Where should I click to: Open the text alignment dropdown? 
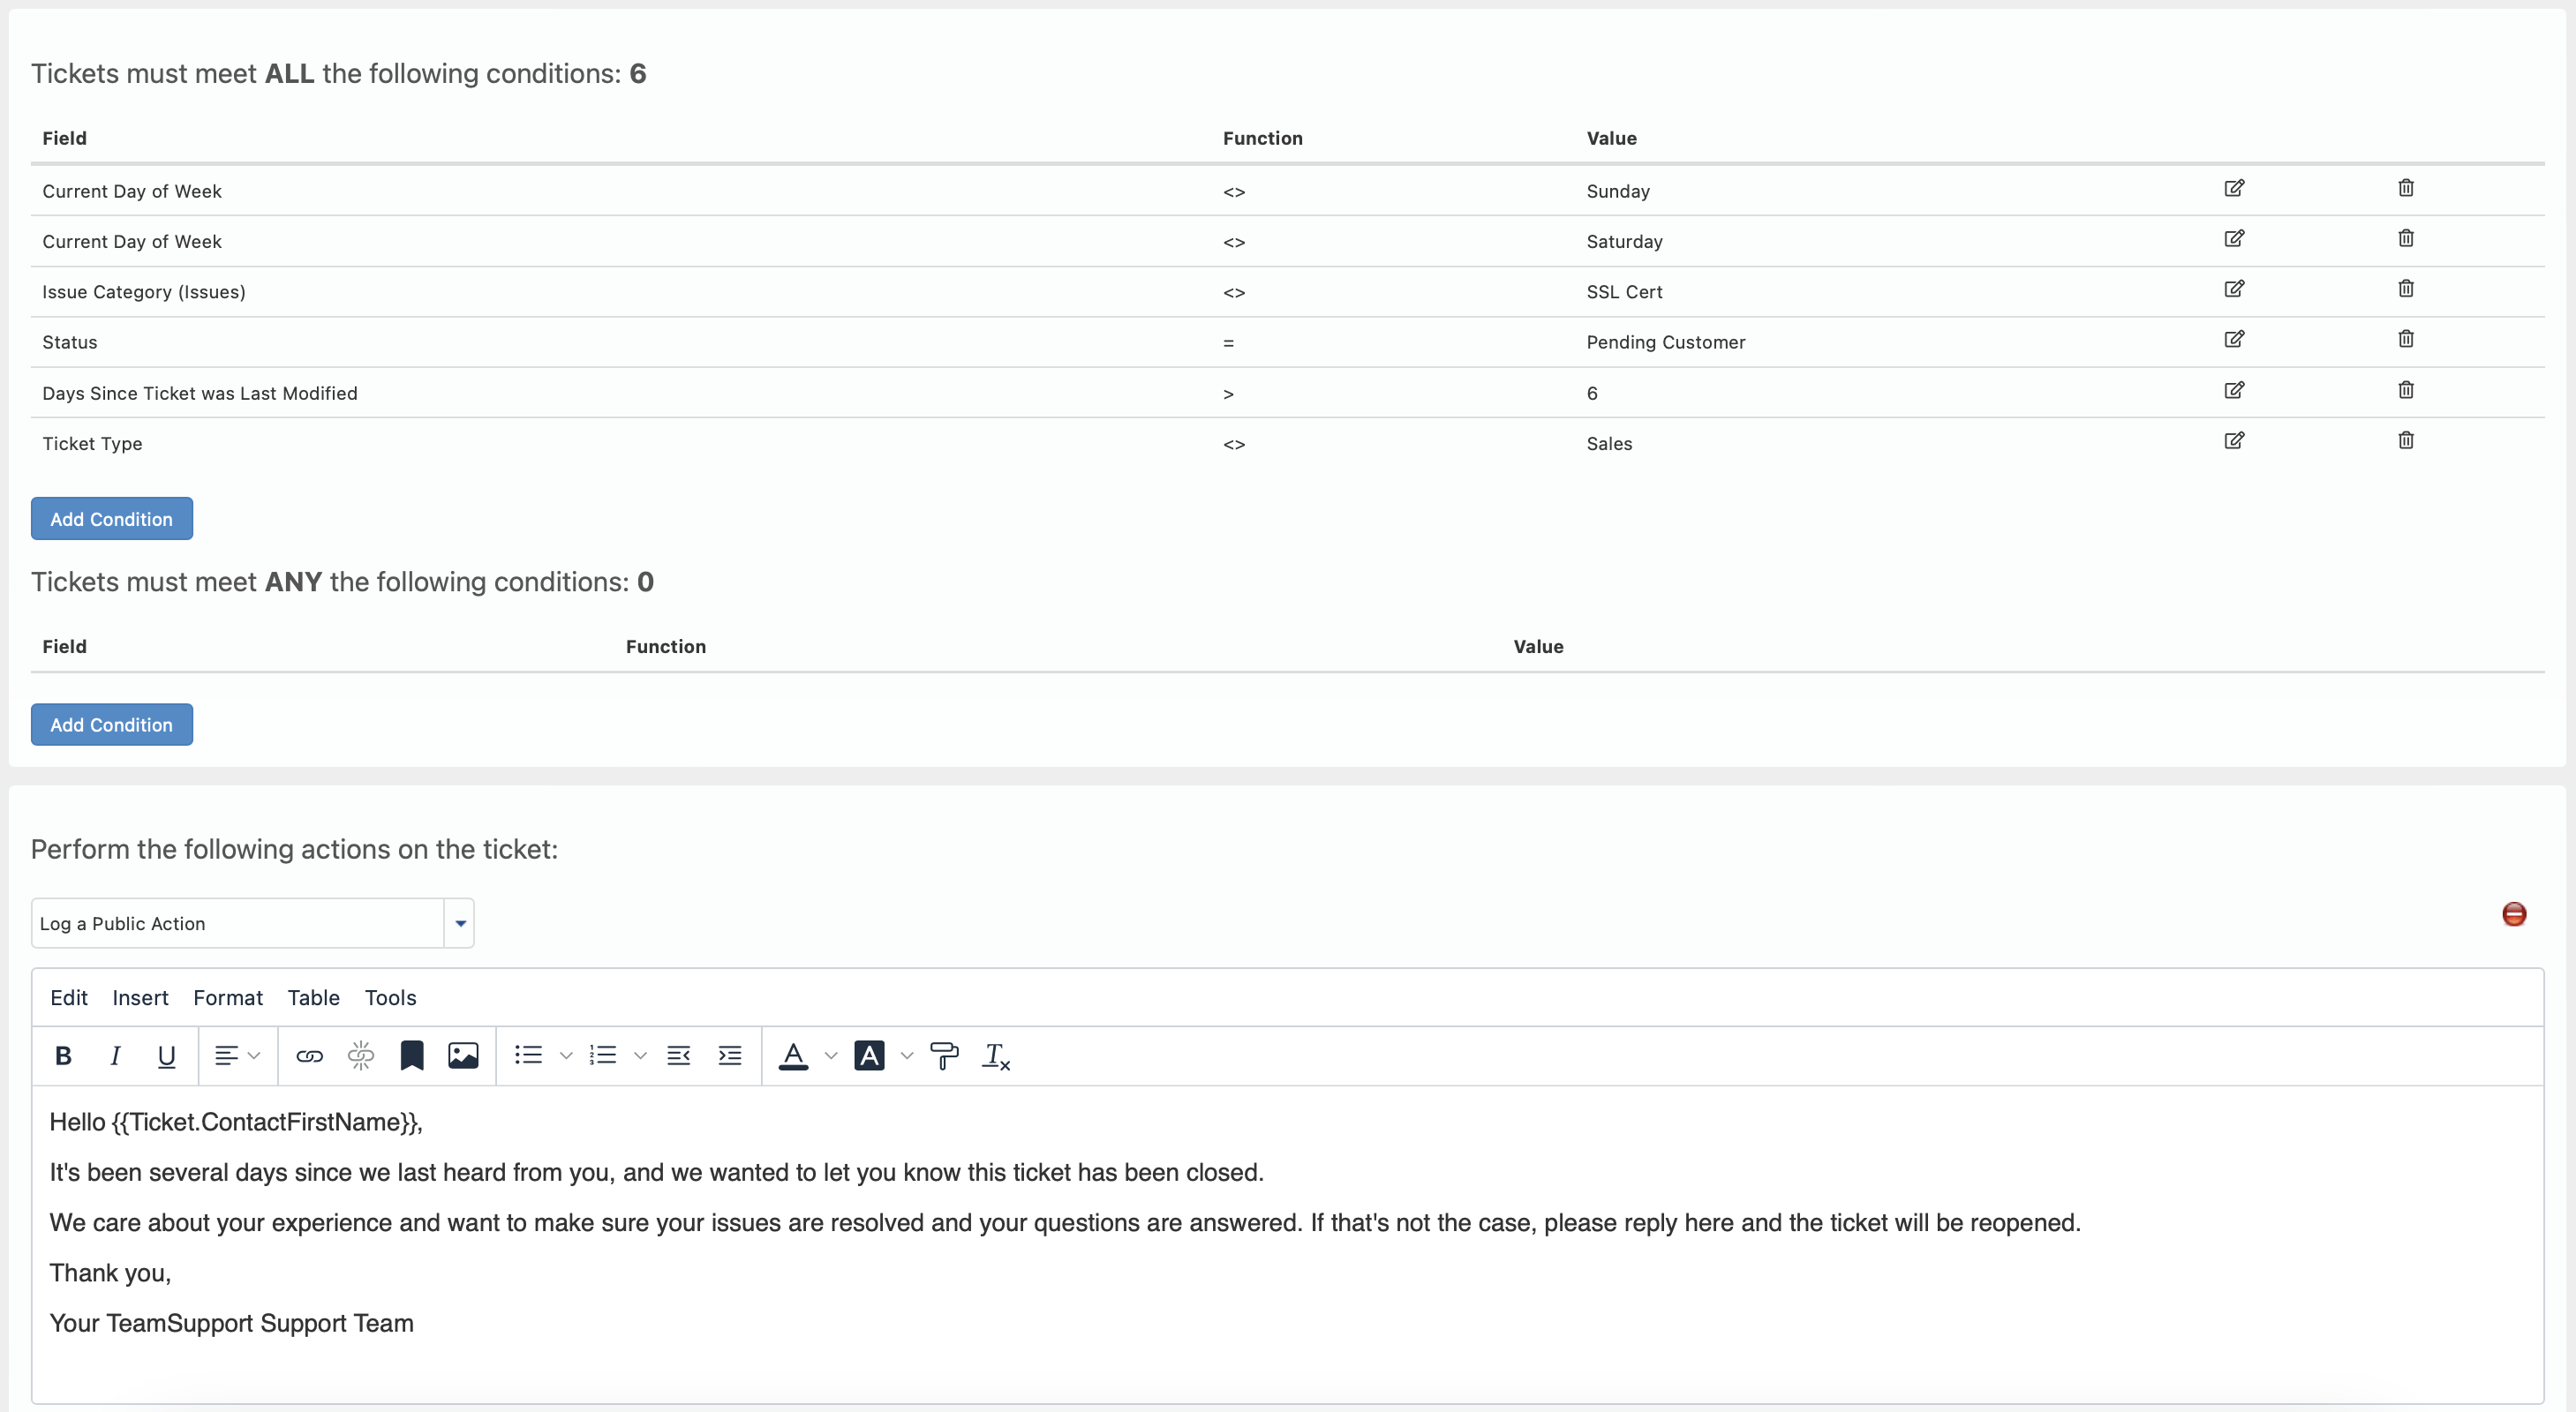tap(237, 1055)
